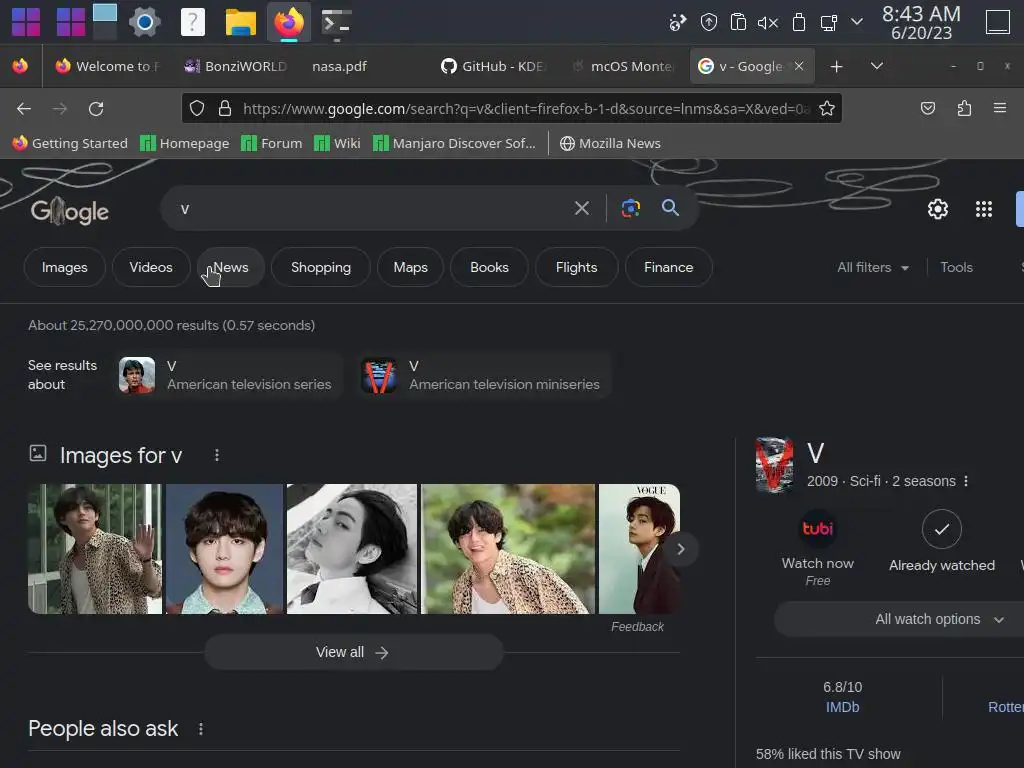Switch to the nasa.pdf tab

[x=339, y=66]
